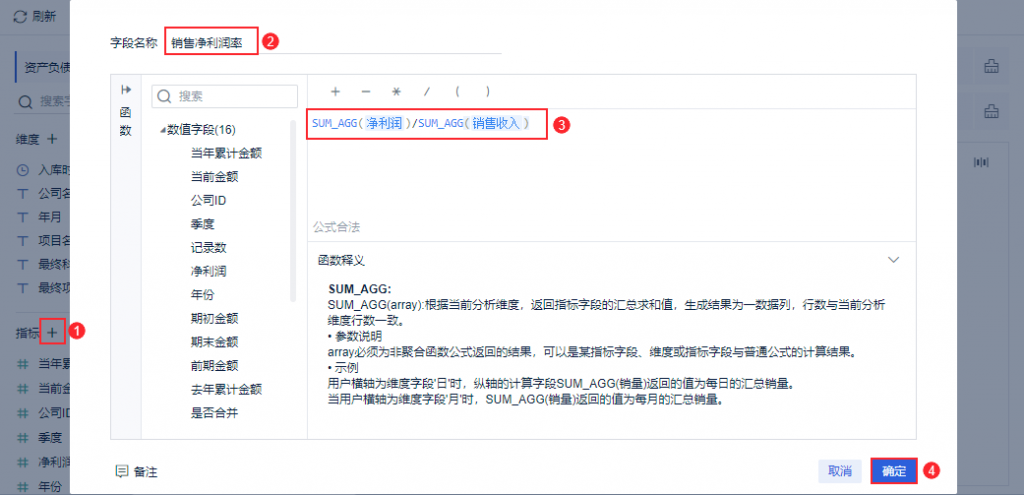Insert the multiply asterisk operator
1024x495 pixels.
point(396,91)
